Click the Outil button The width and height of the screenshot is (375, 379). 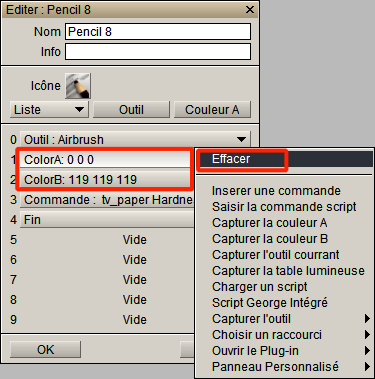coord(131,110)
